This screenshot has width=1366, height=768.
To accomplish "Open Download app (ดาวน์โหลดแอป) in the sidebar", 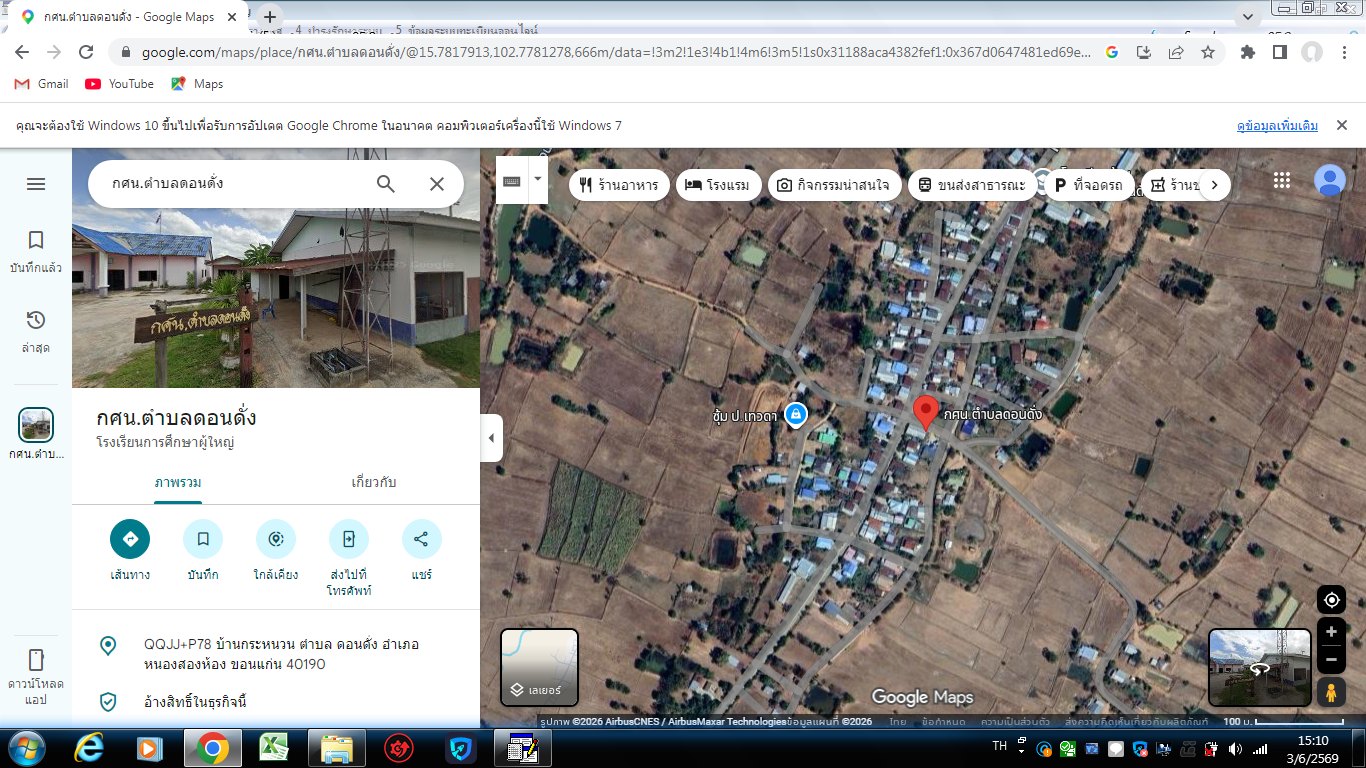I will pyautogui.click(x=36, y=676).
